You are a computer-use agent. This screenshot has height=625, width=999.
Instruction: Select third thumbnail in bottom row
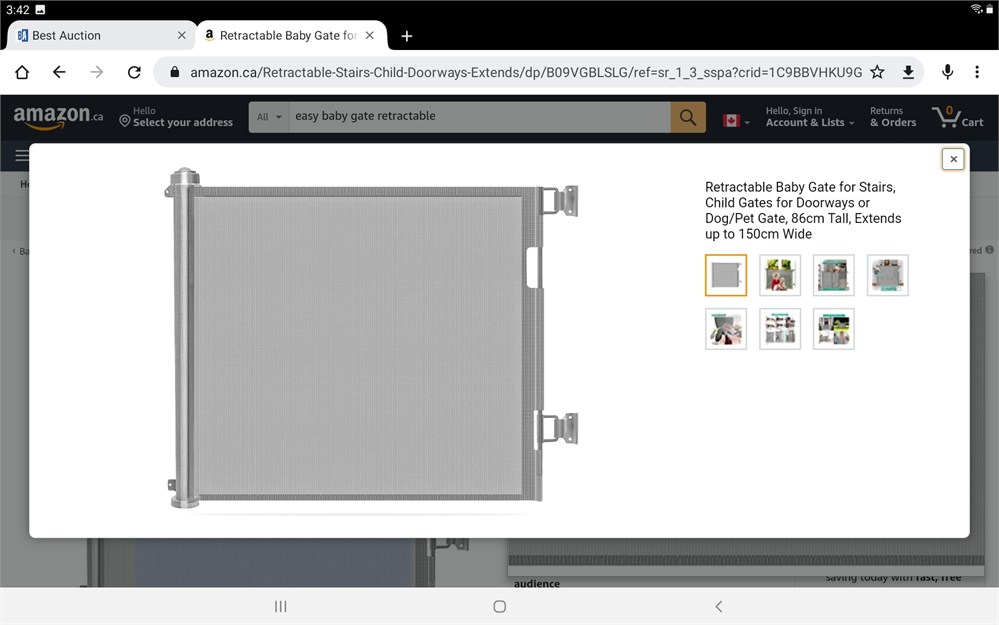pyautogui.click(x=833, y=329)
